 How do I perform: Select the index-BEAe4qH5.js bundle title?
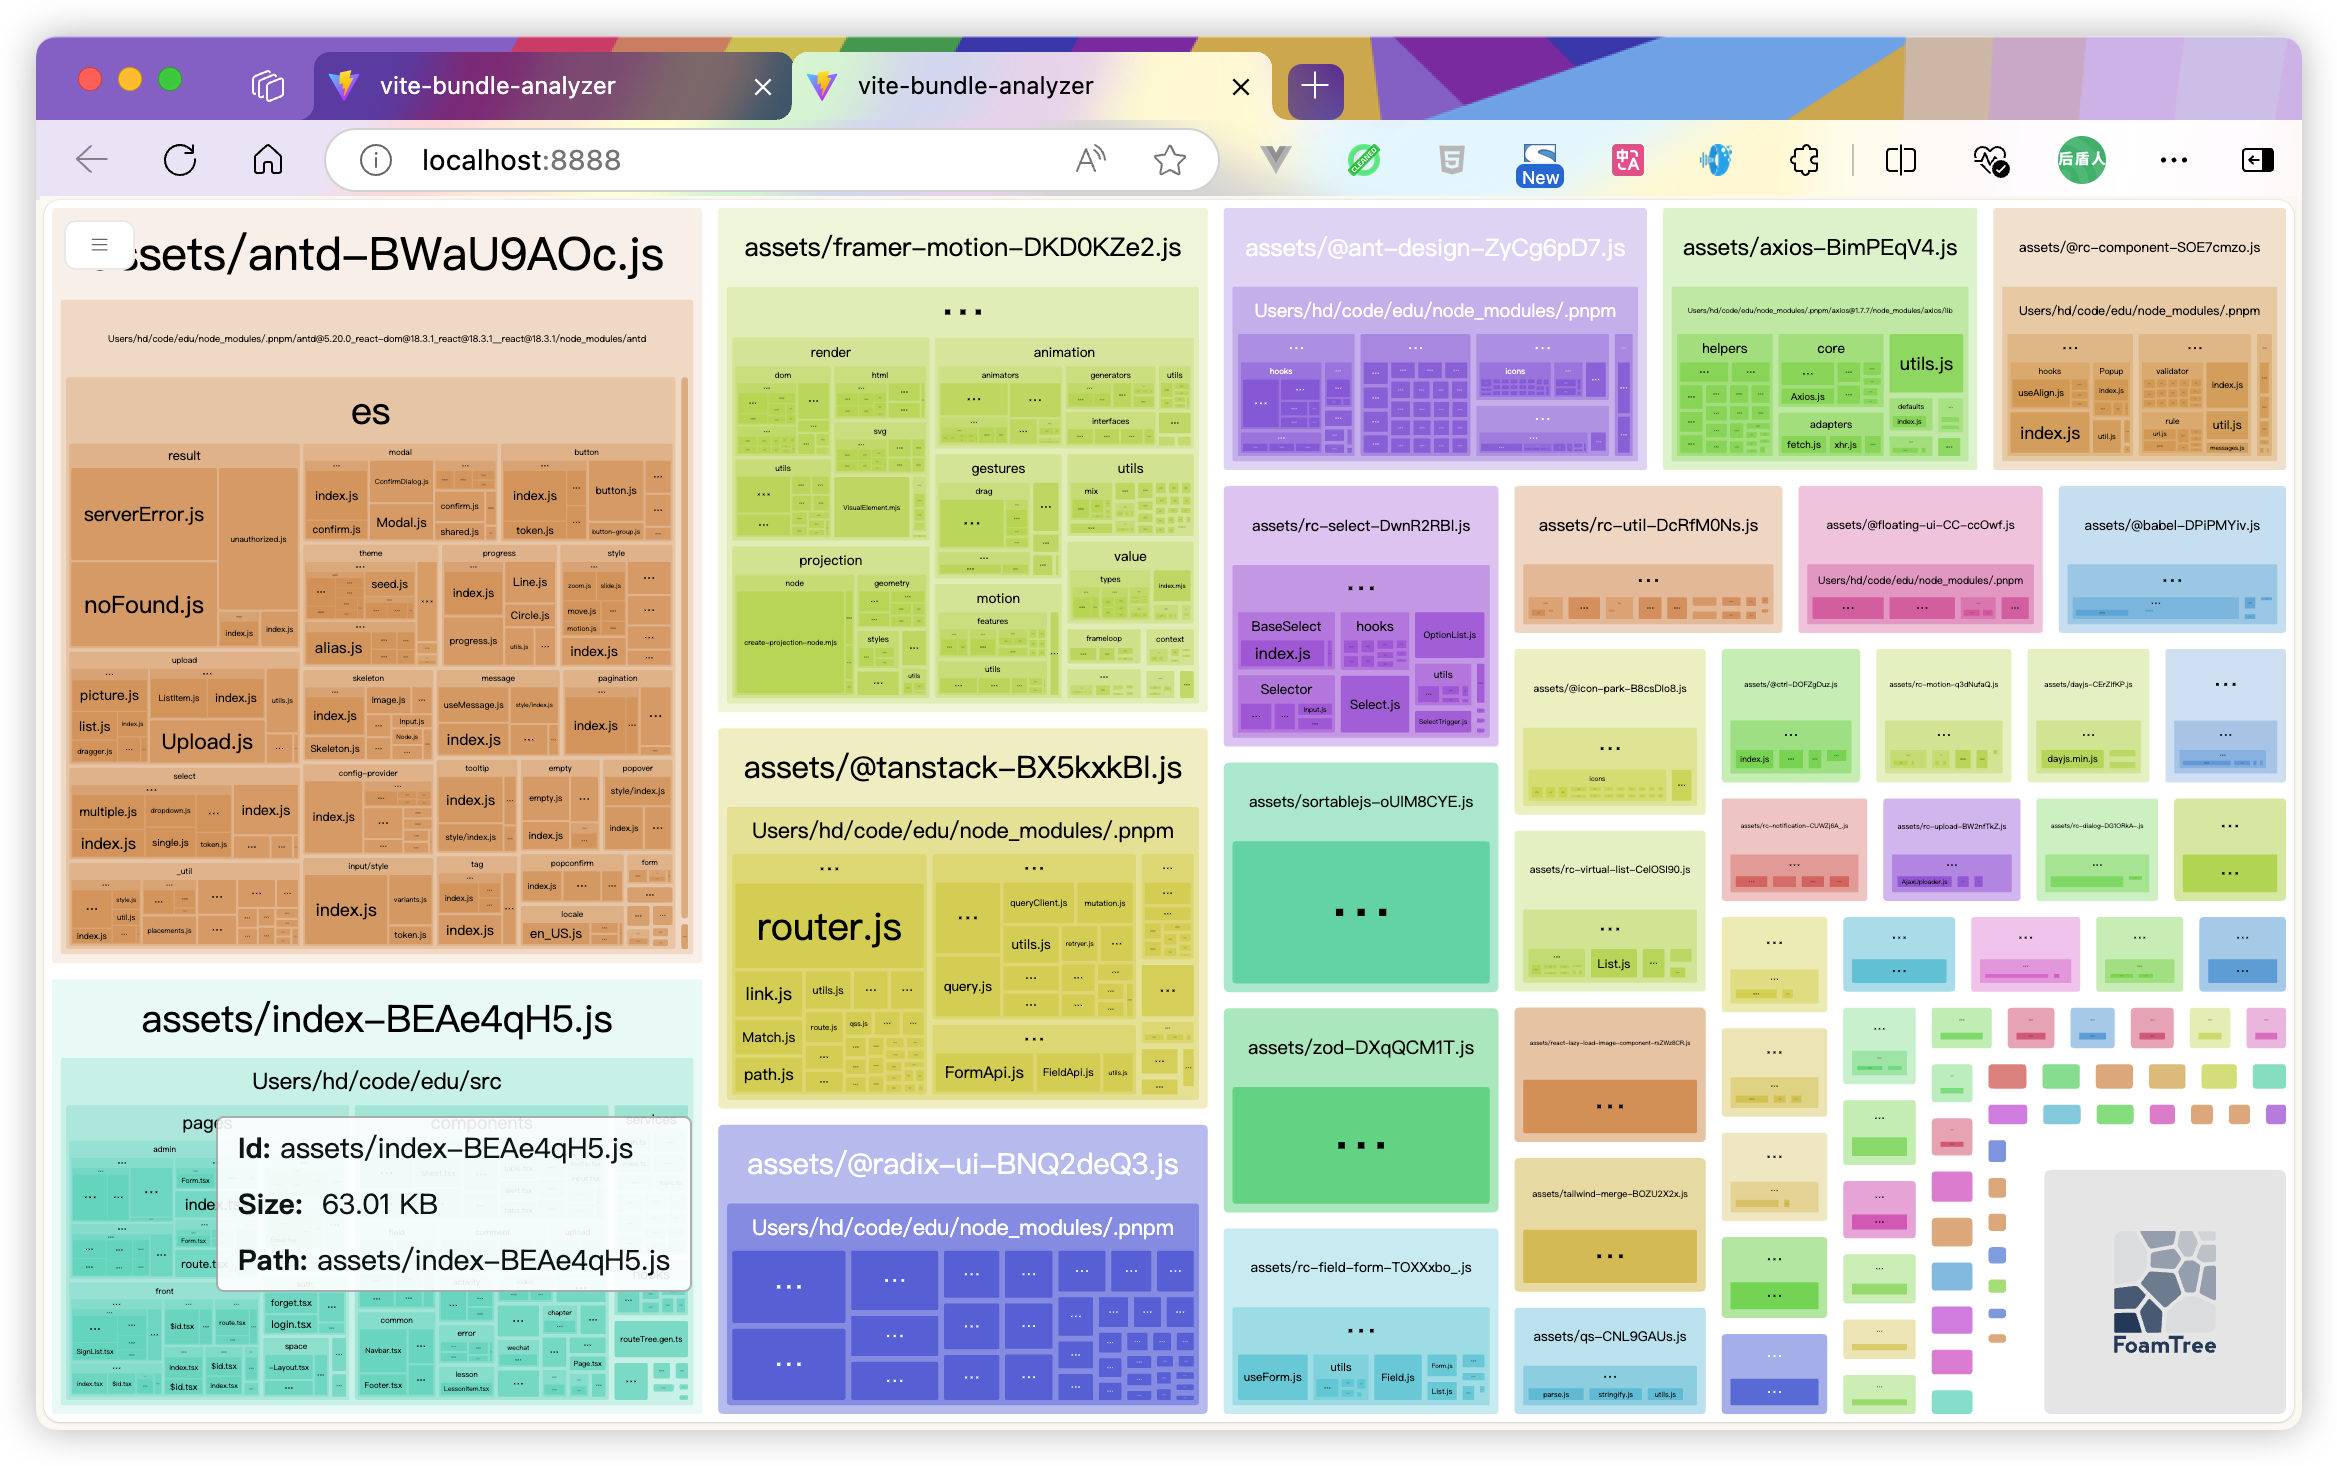[377, 1019]
